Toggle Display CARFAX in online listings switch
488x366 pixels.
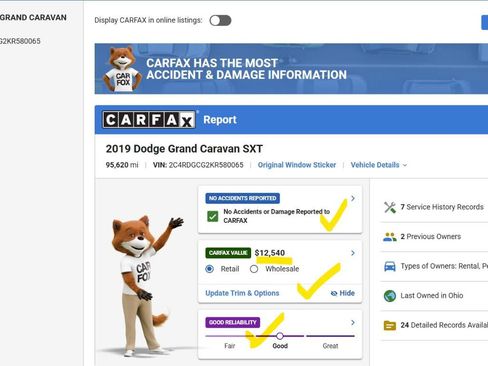pos(220,20)
